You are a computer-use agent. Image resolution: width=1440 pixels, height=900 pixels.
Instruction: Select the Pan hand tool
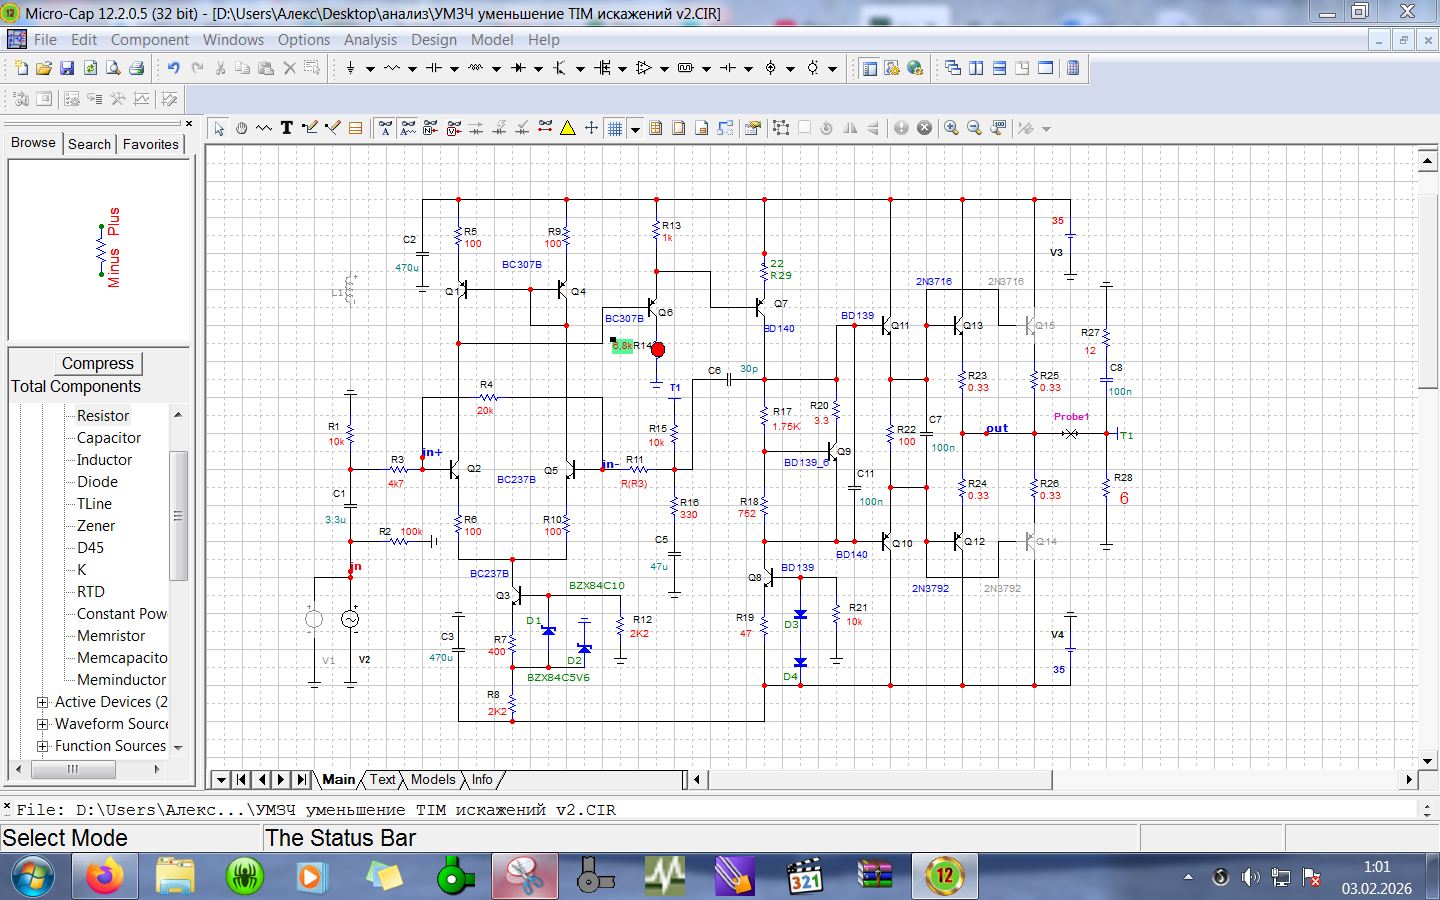(x=241, y=128)
